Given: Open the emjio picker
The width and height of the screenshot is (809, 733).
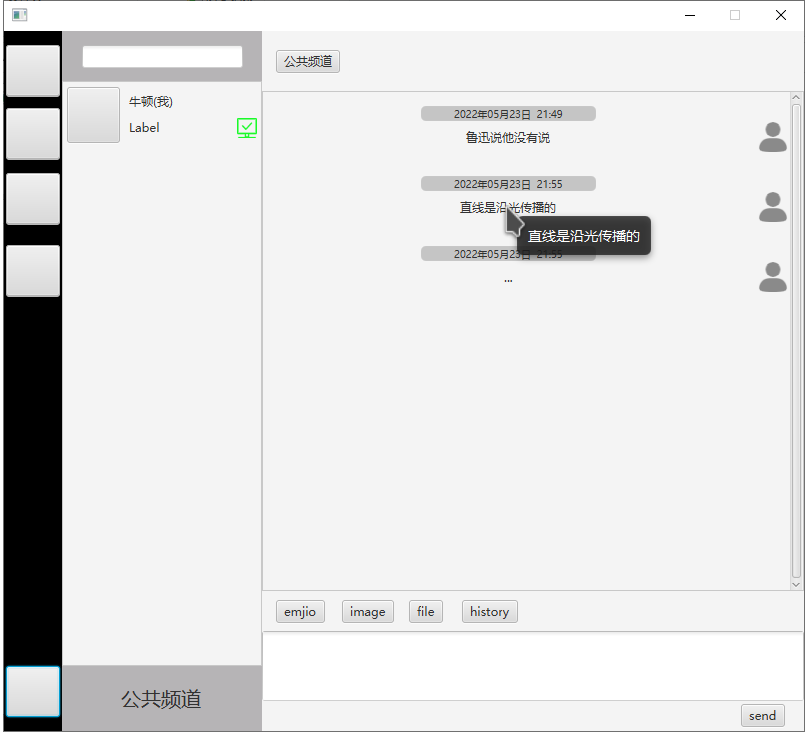Looking at the screenshot, I should 300,611.
